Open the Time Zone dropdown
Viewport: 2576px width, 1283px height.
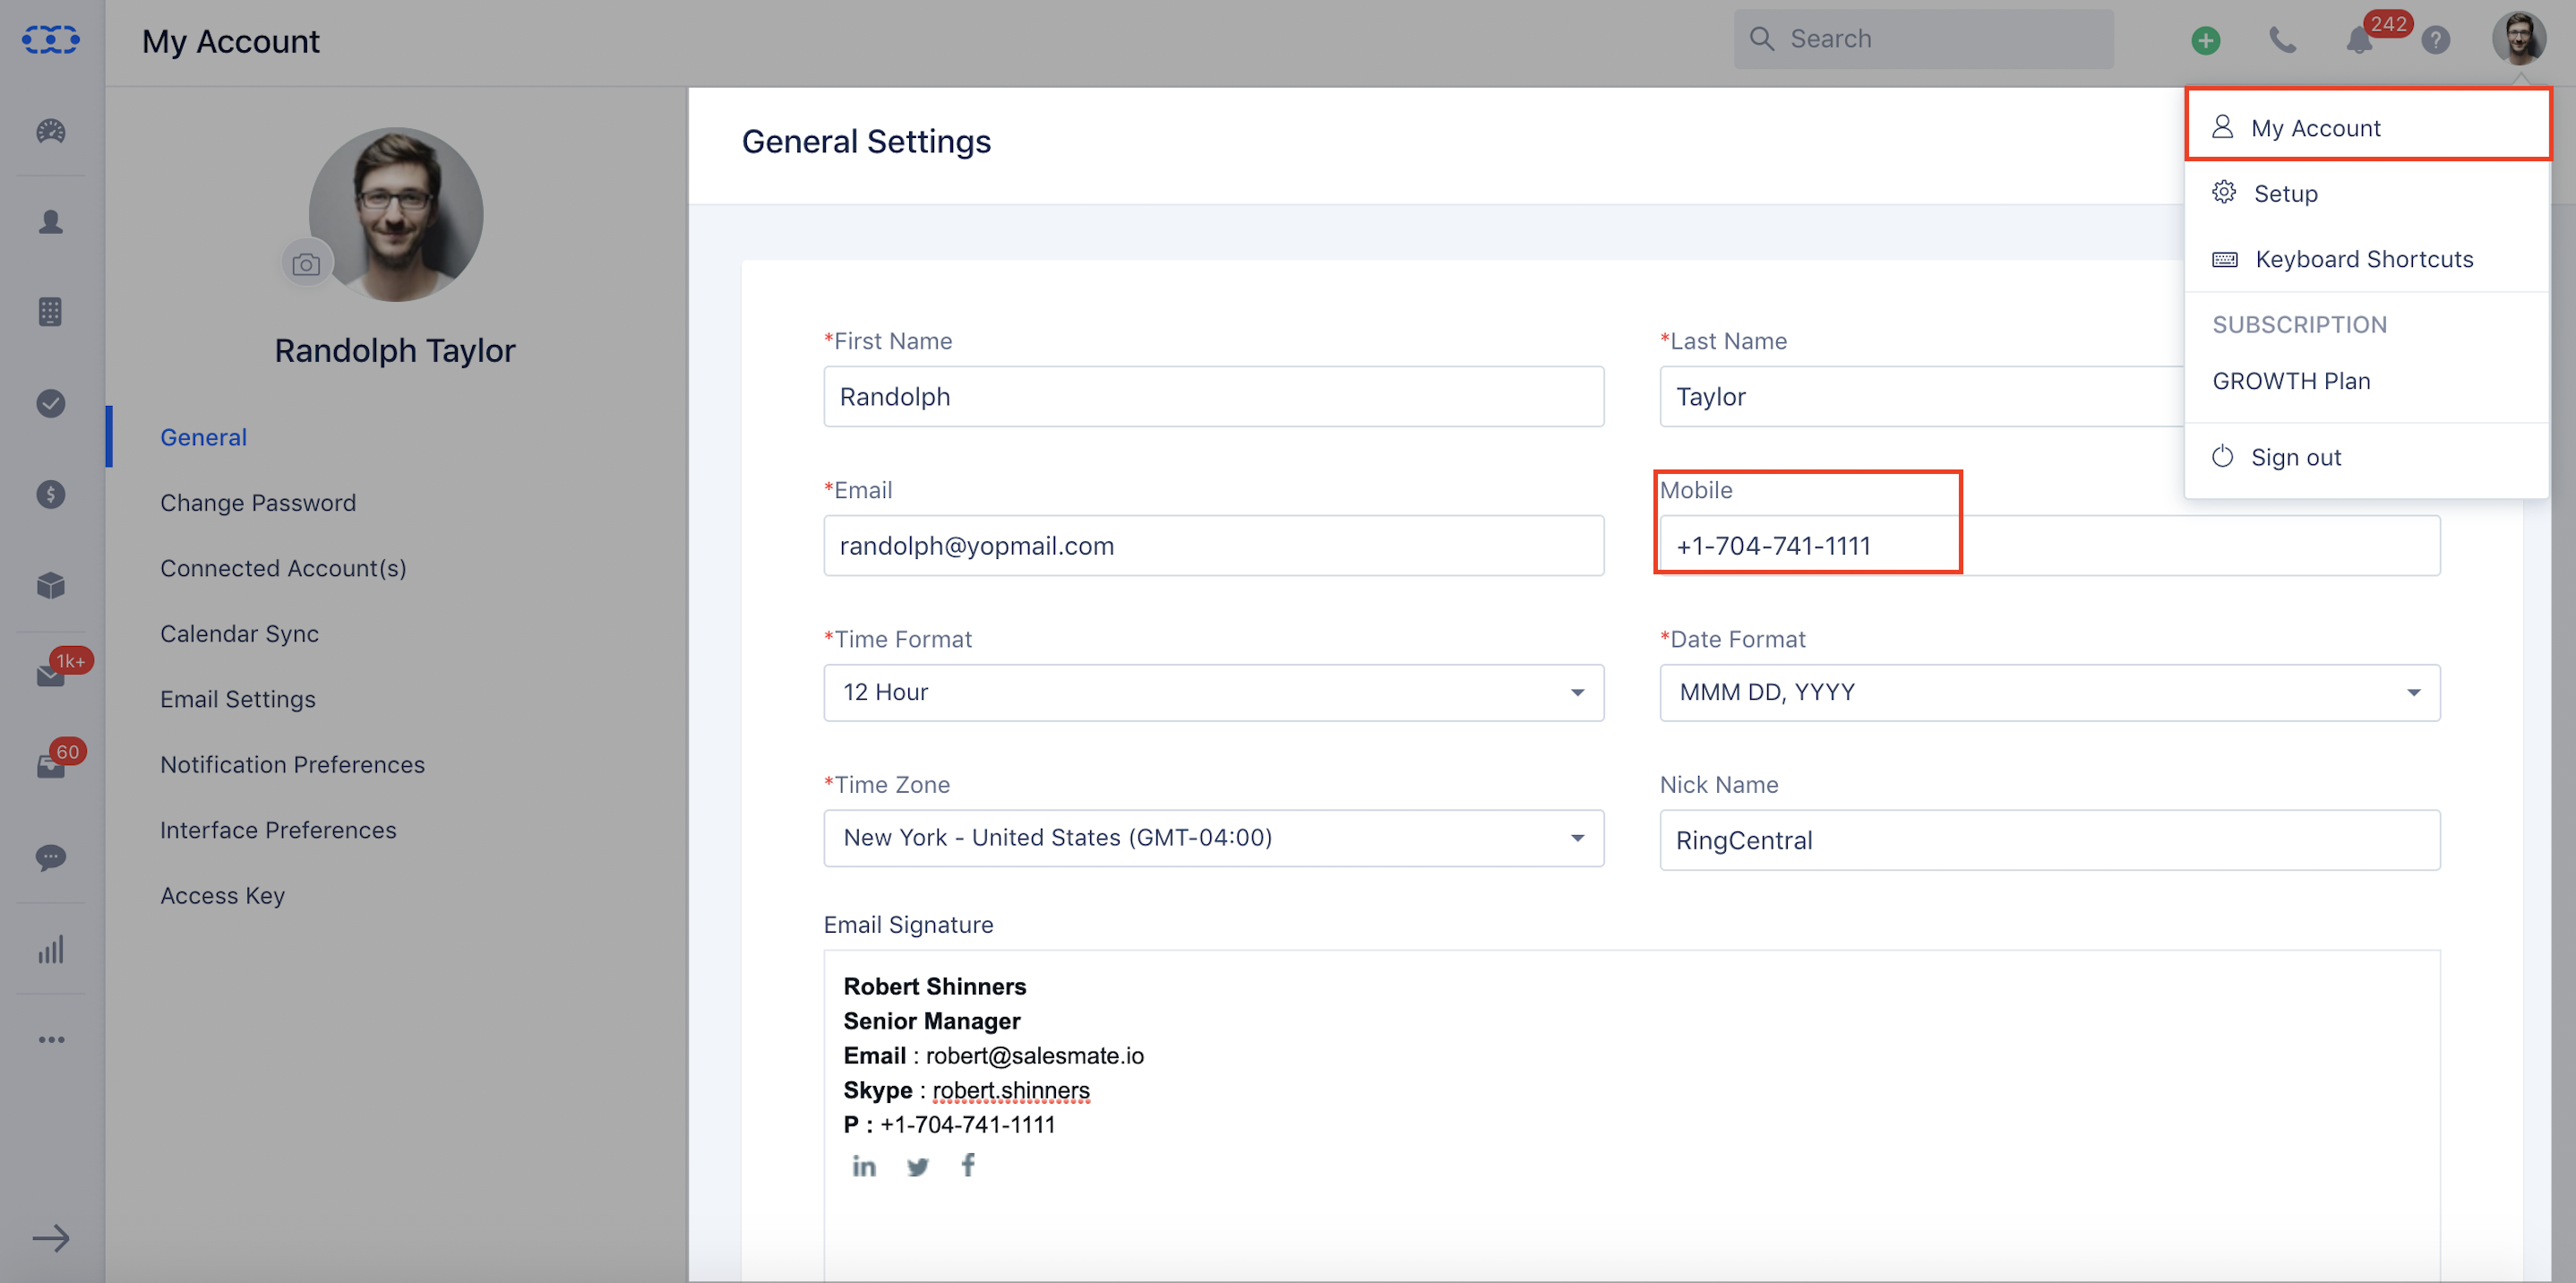coord(1213,837)
